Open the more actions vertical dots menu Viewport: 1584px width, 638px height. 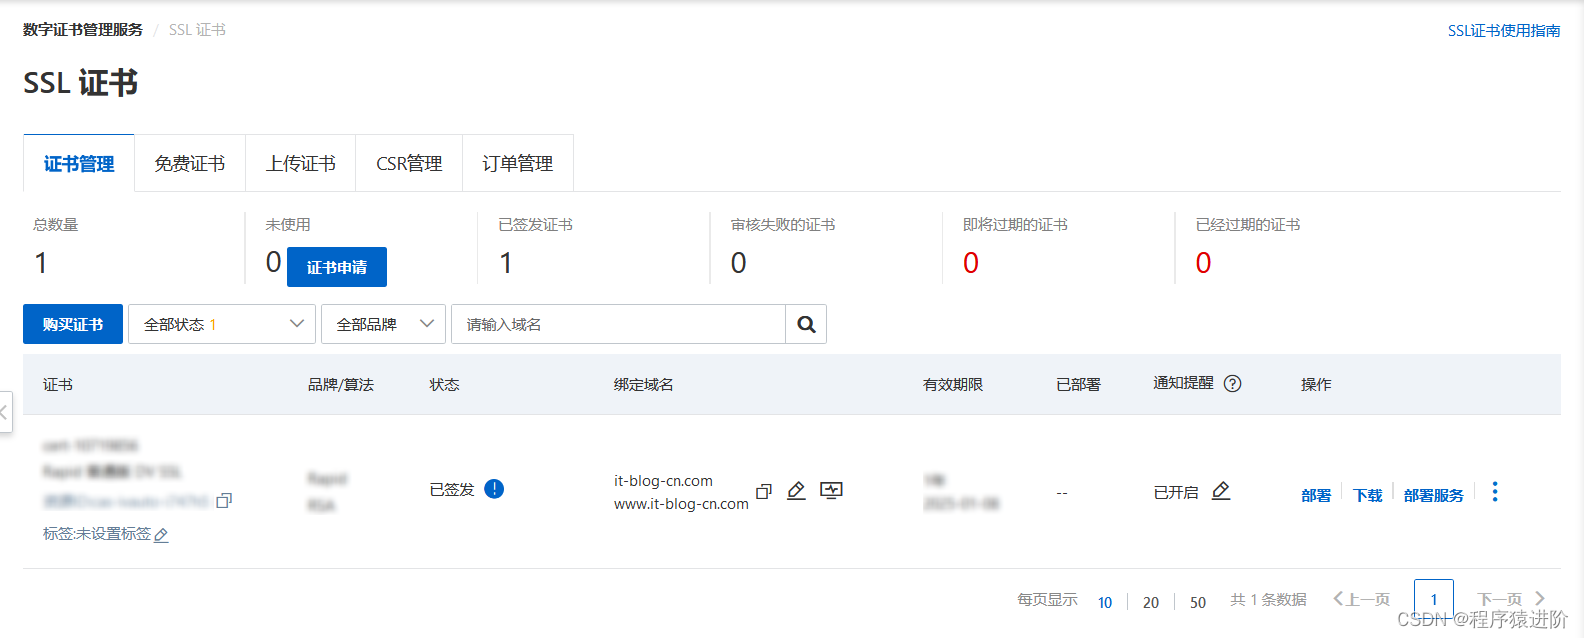click(x=1494, y=492)
